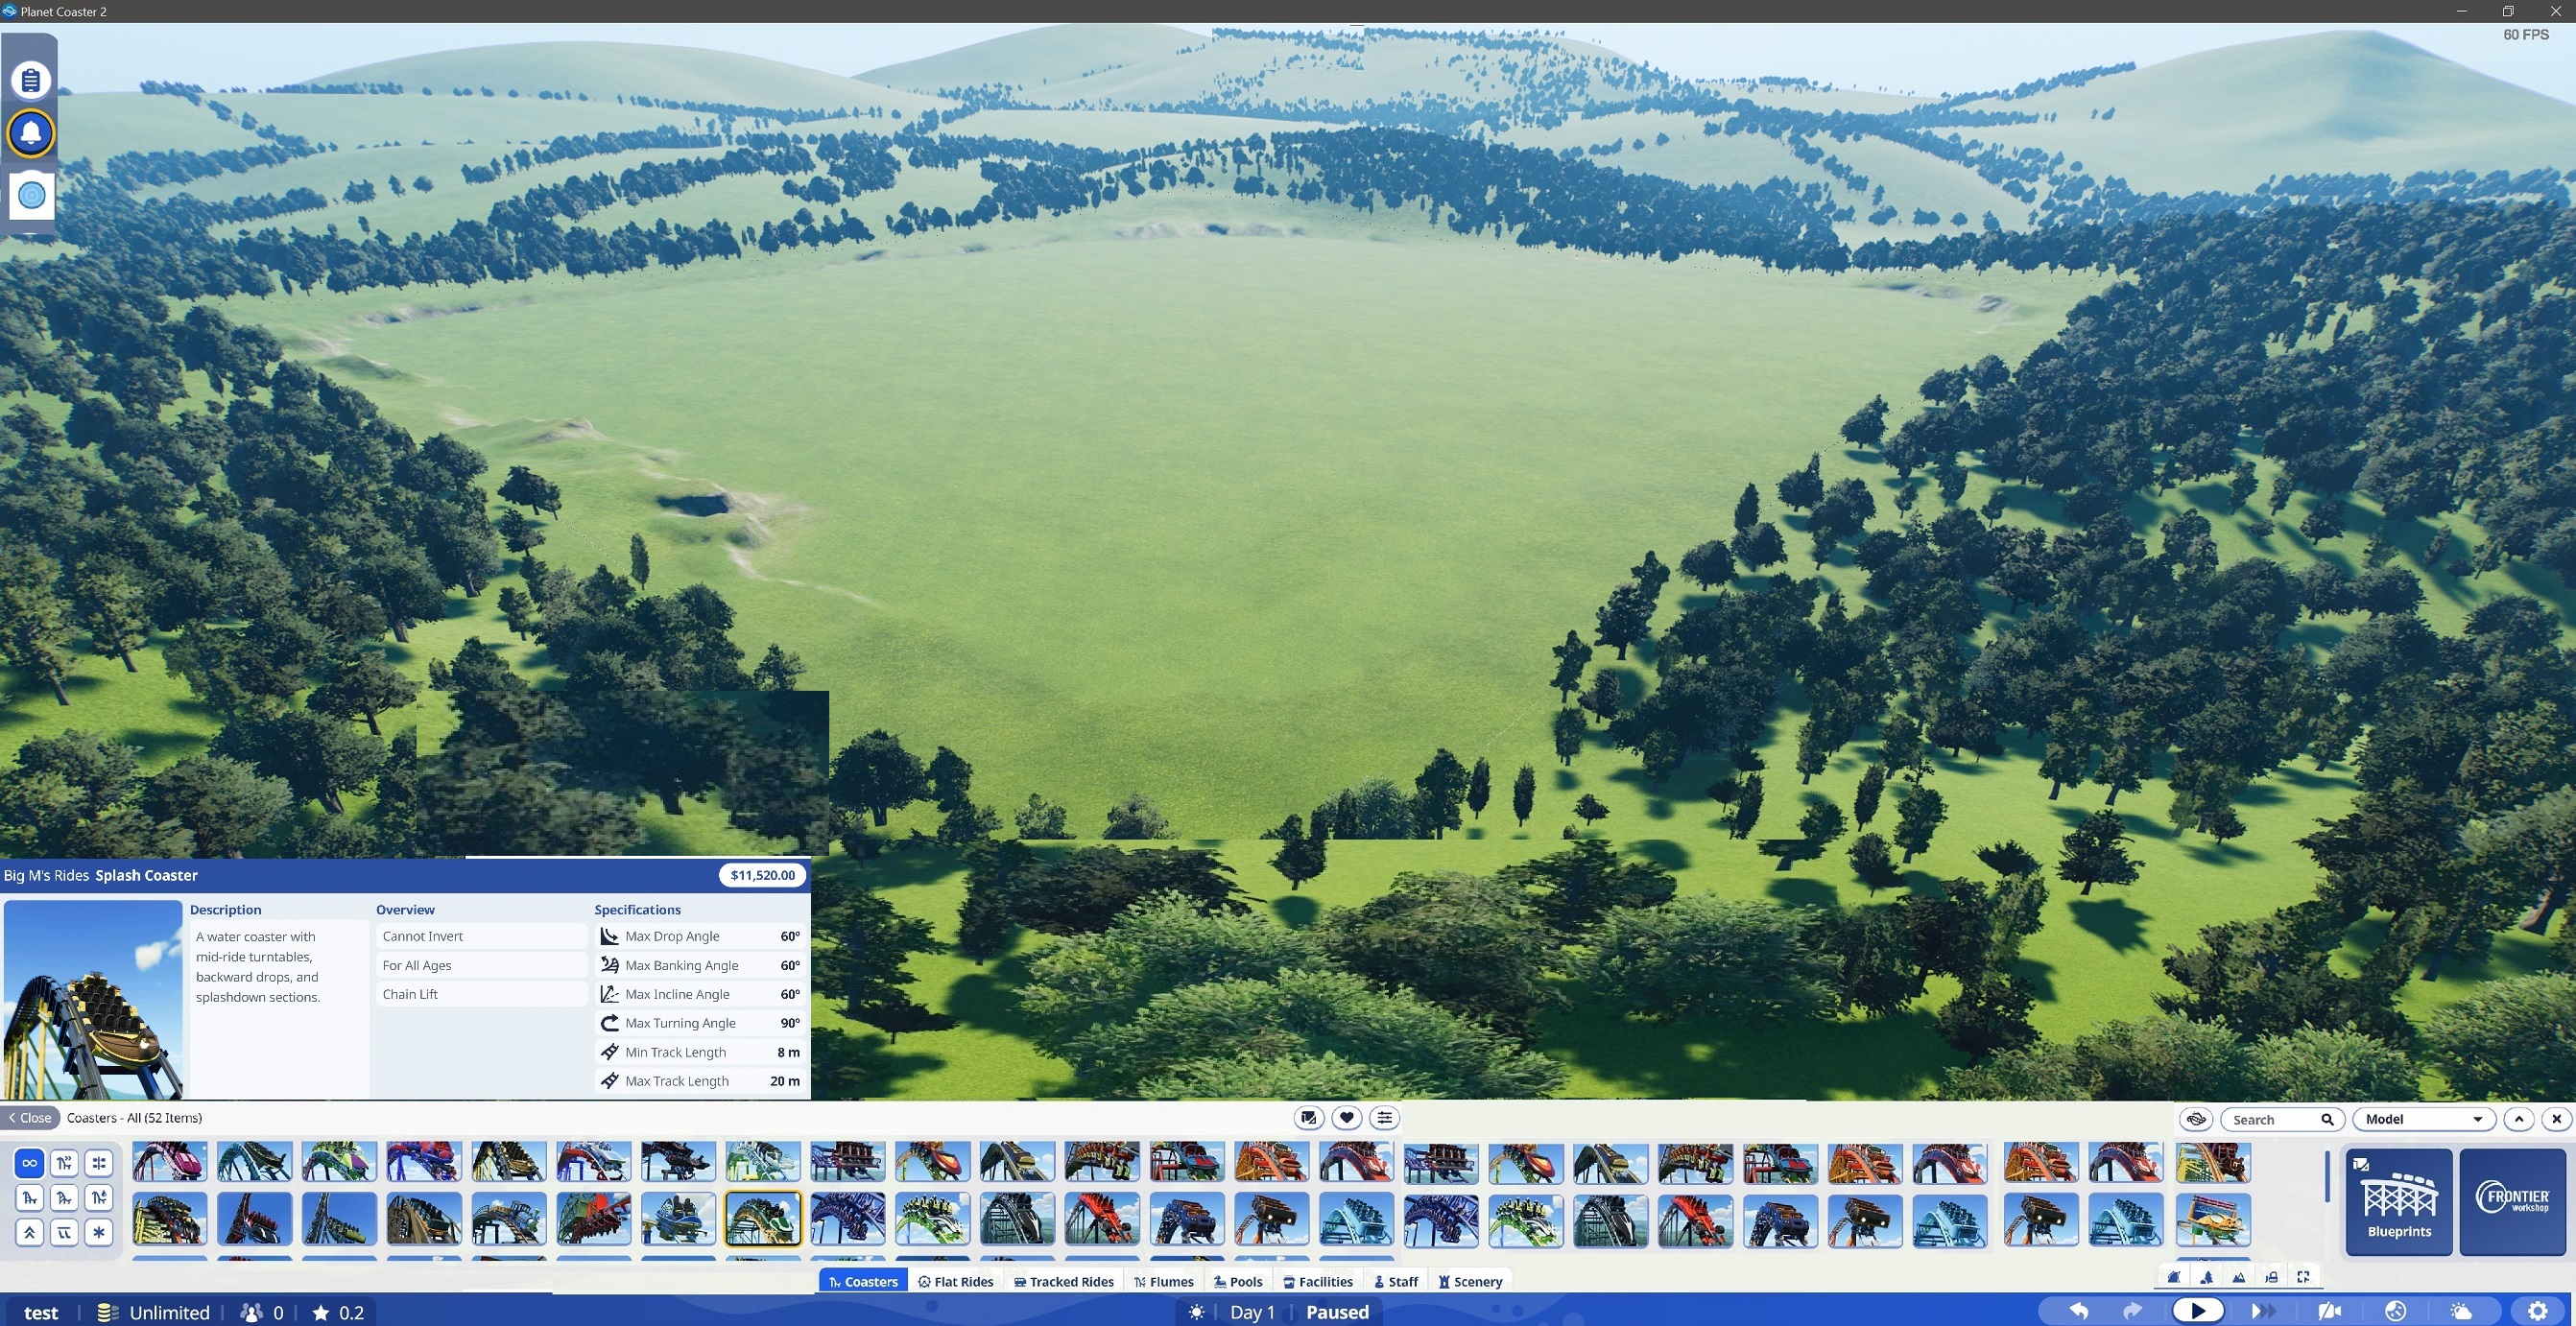2576x1326 pixels.
Task: Switch to the Flat Rides tab
Action: [956, 1282]
